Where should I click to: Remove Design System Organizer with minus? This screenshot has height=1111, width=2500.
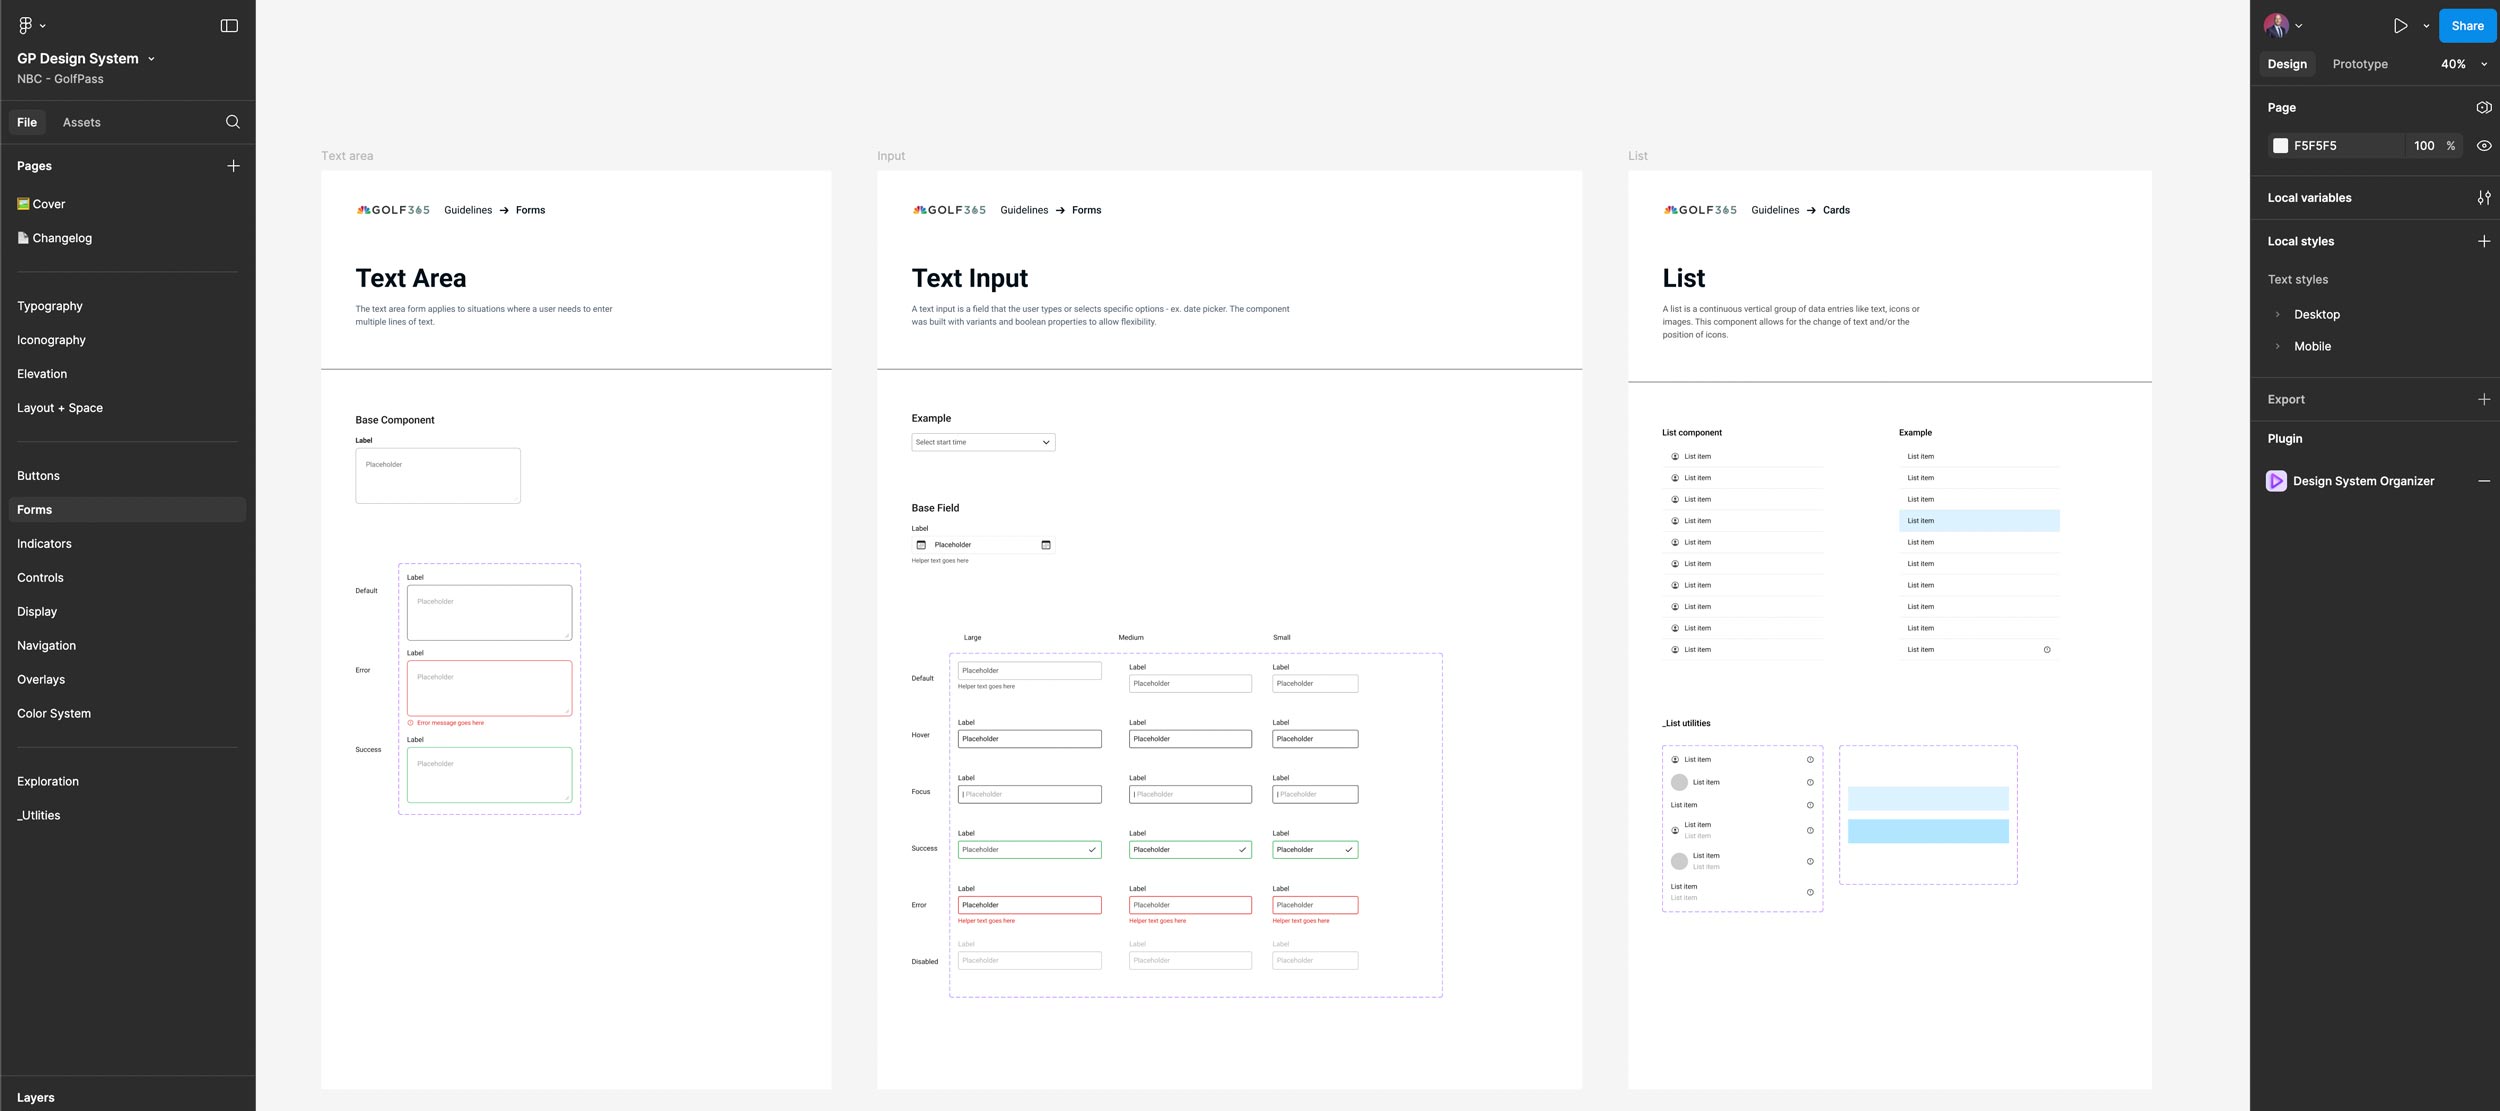[2483, 481]
